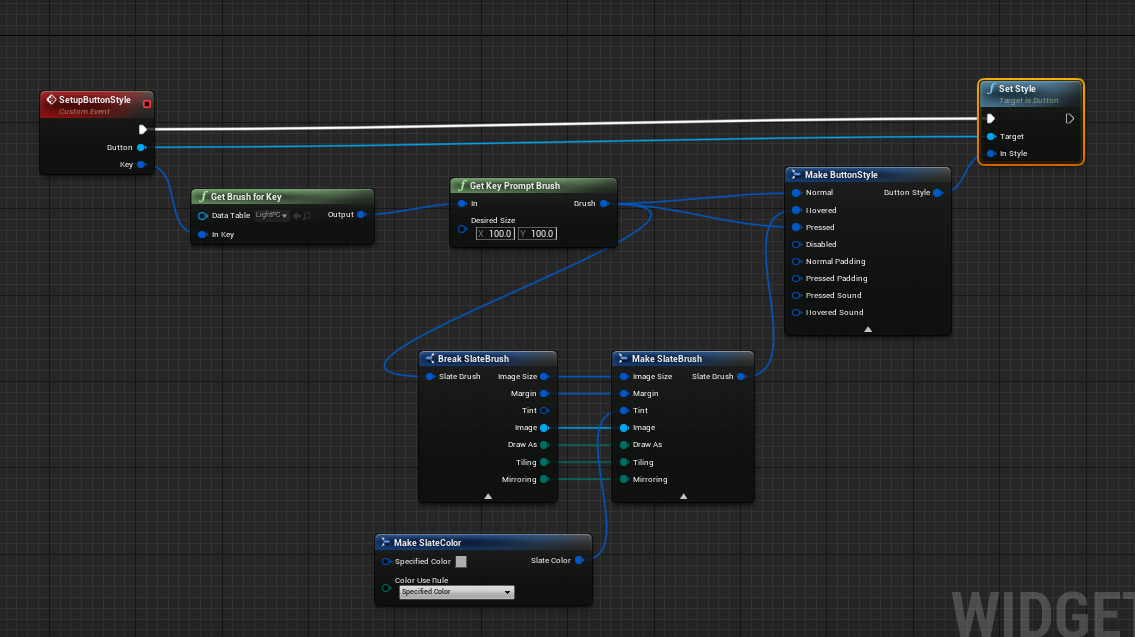
Task: Expand the Make SlateBrush node advanced pins
Action: [x=683, y=495]
